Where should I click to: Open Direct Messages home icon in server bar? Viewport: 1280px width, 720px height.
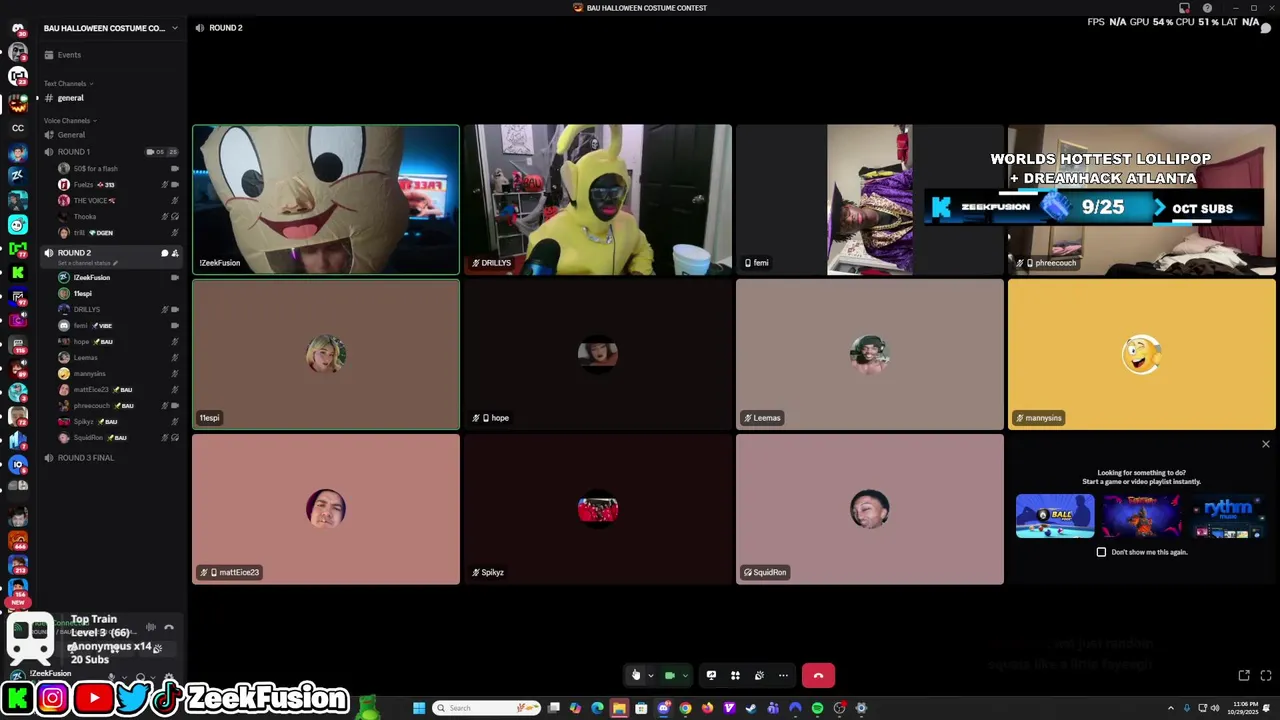[x=18, y=28]
